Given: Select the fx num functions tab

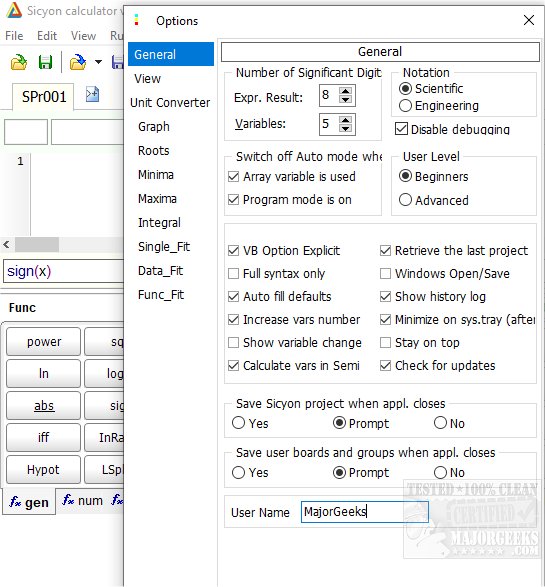Looking at the screenshot, I should click(x=82, y=500).
